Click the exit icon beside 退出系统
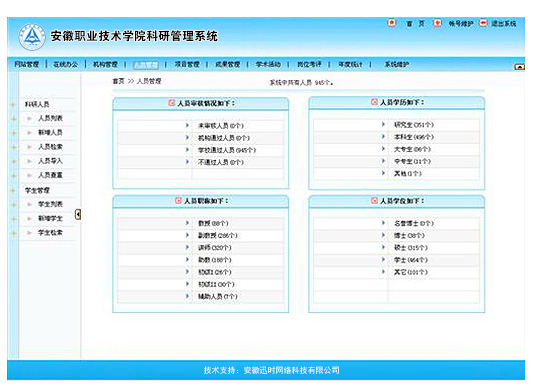Image resolution: width=534 pixels, height=387 pixels. click(x=483, y=23)
